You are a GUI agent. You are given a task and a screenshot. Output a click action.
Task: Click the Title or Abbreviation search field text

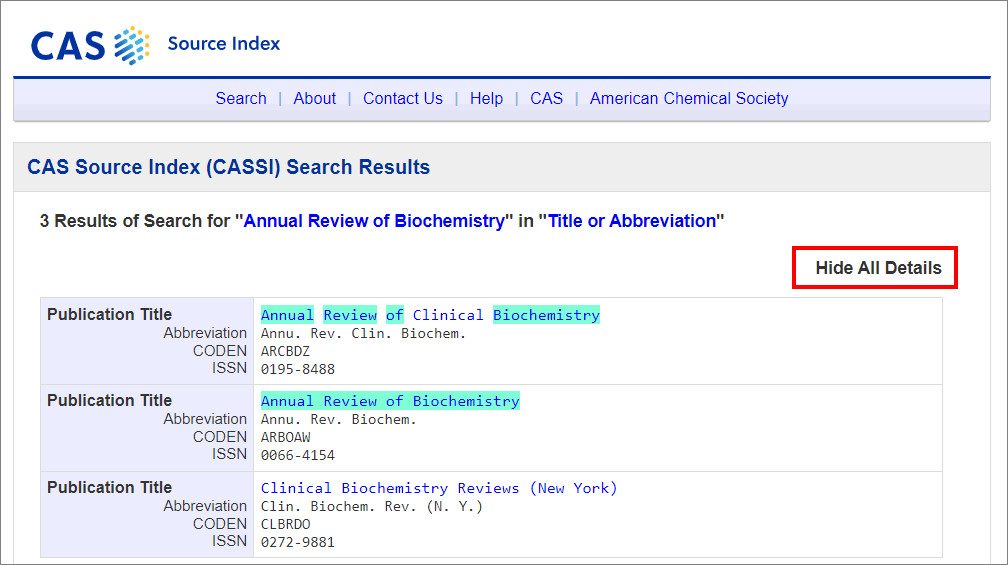pos(632,221)
